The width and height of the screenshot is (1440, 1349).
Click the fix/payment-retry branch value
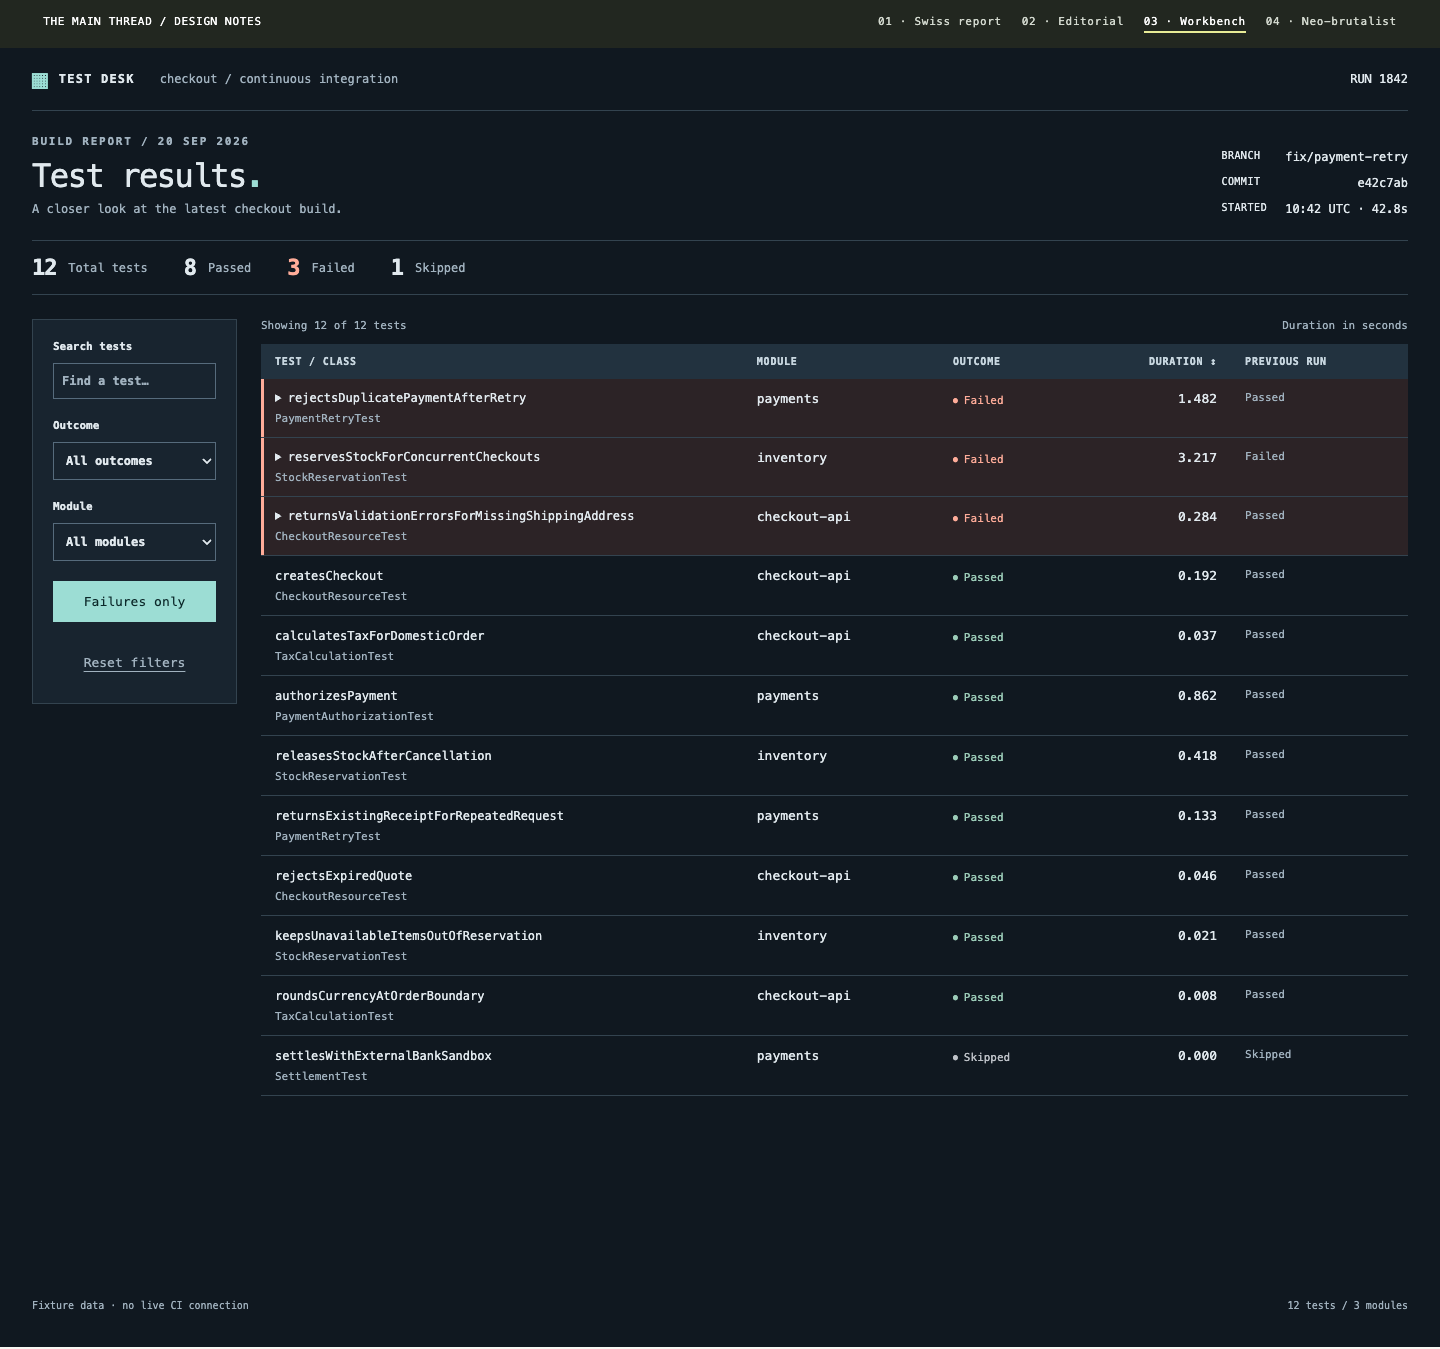(1346, 157)
